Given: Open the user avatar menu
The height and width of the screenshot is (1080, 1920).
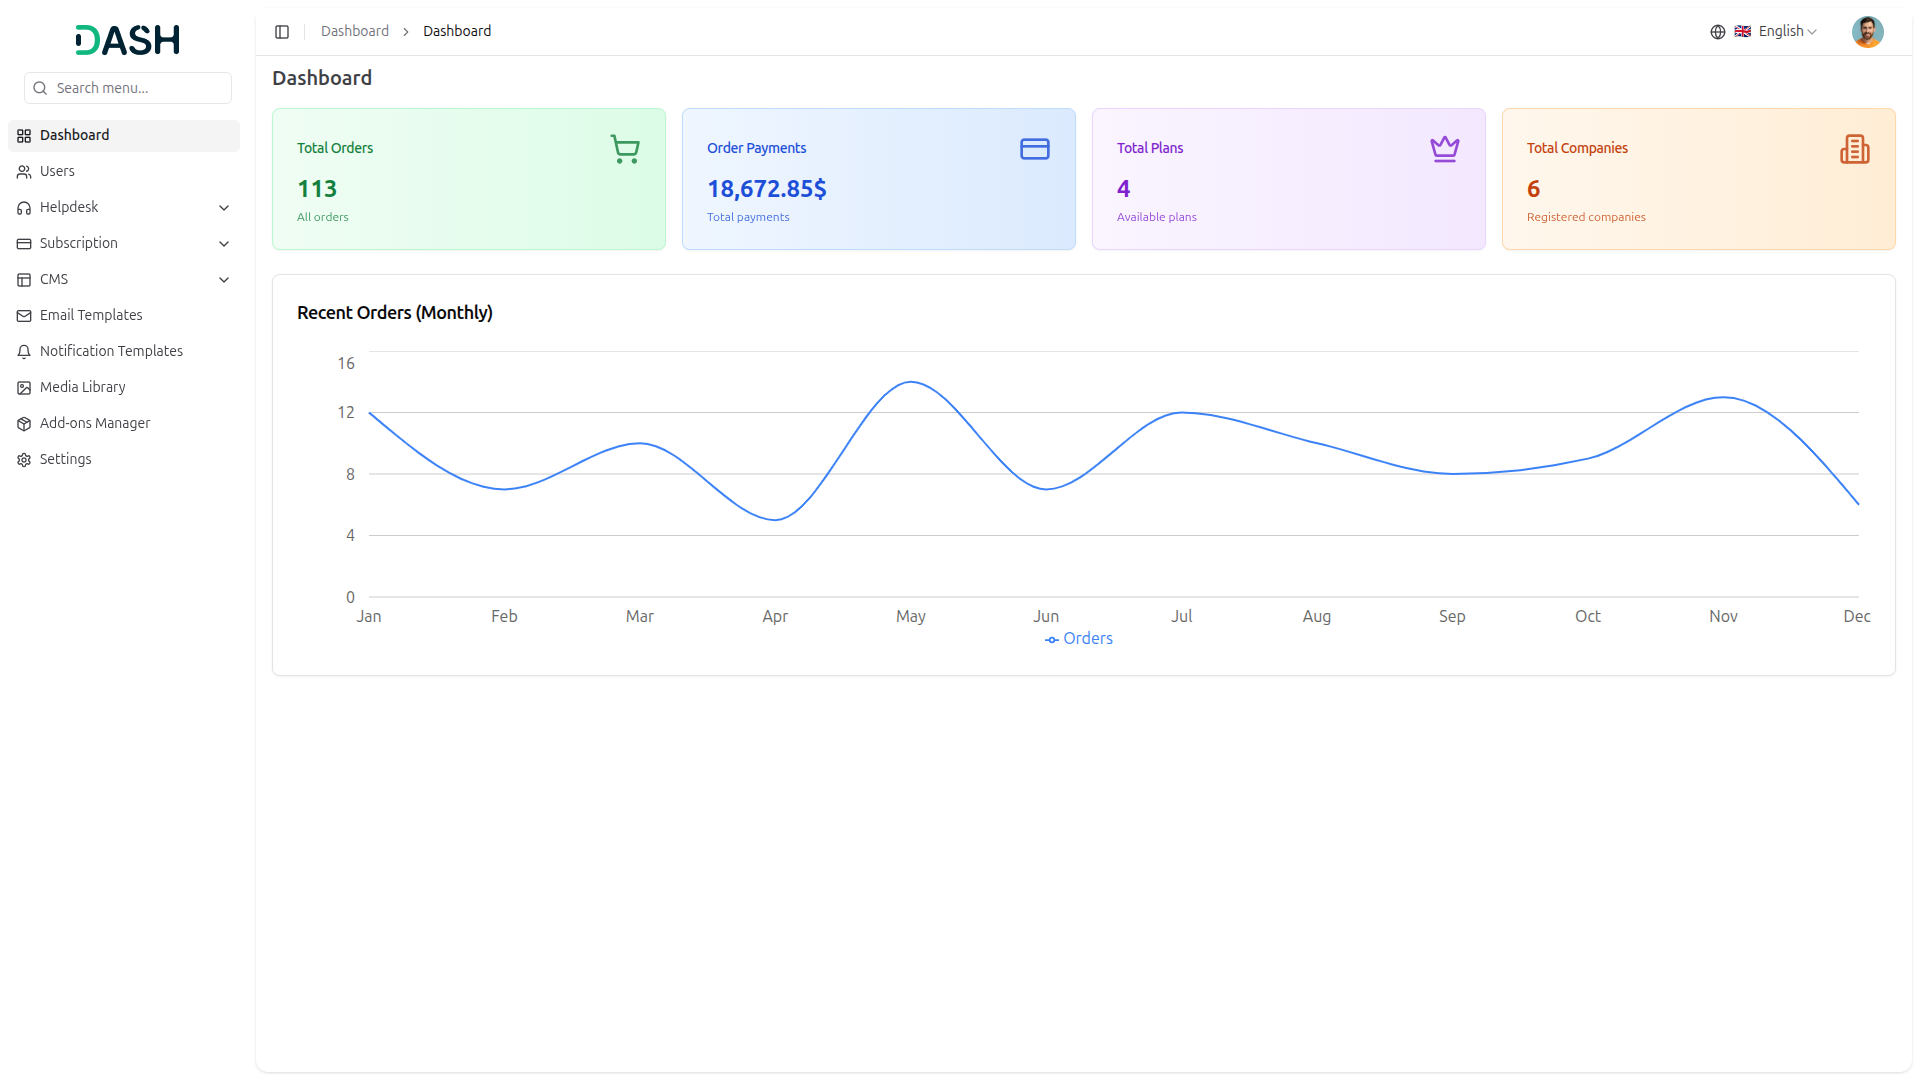Looking at the screenshot, I should tap(1867, 32).
